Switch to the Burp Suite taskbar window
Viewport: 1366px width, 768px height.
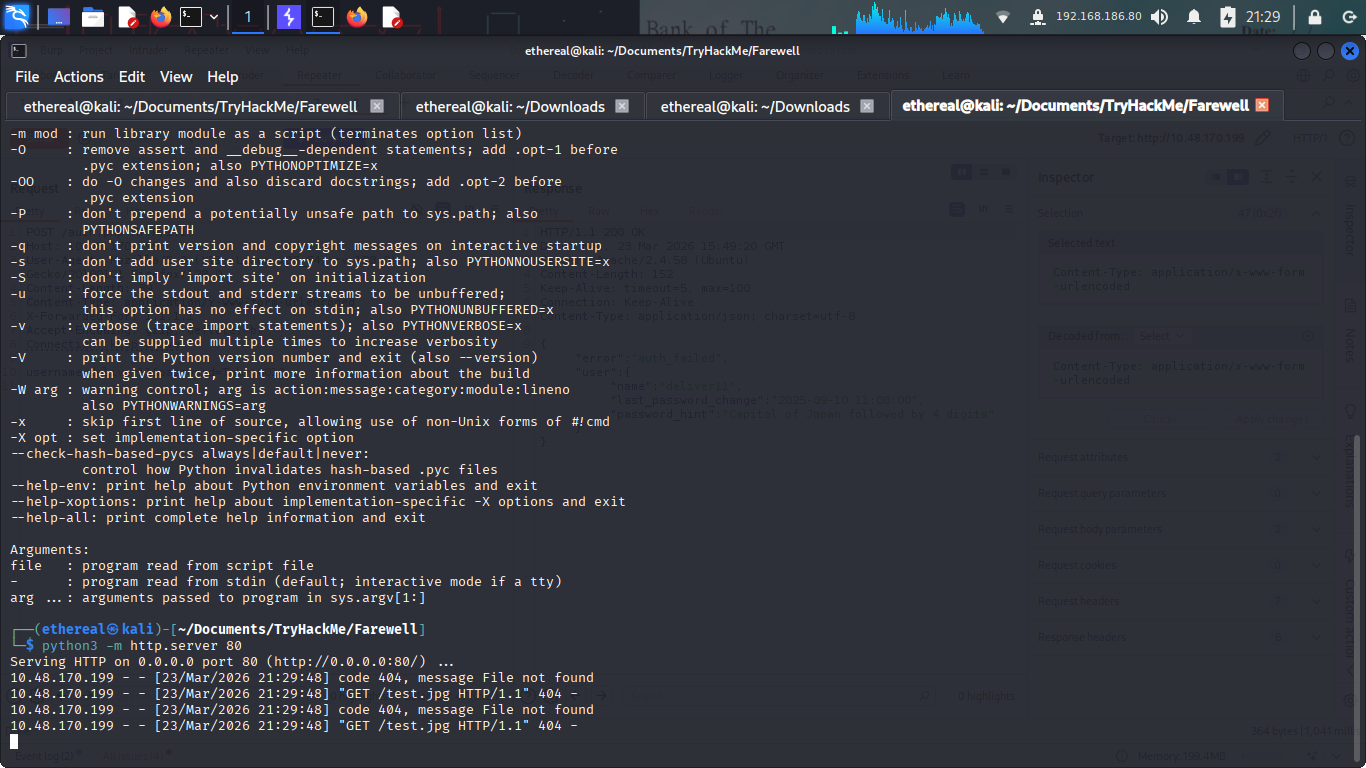coord(289,17)
